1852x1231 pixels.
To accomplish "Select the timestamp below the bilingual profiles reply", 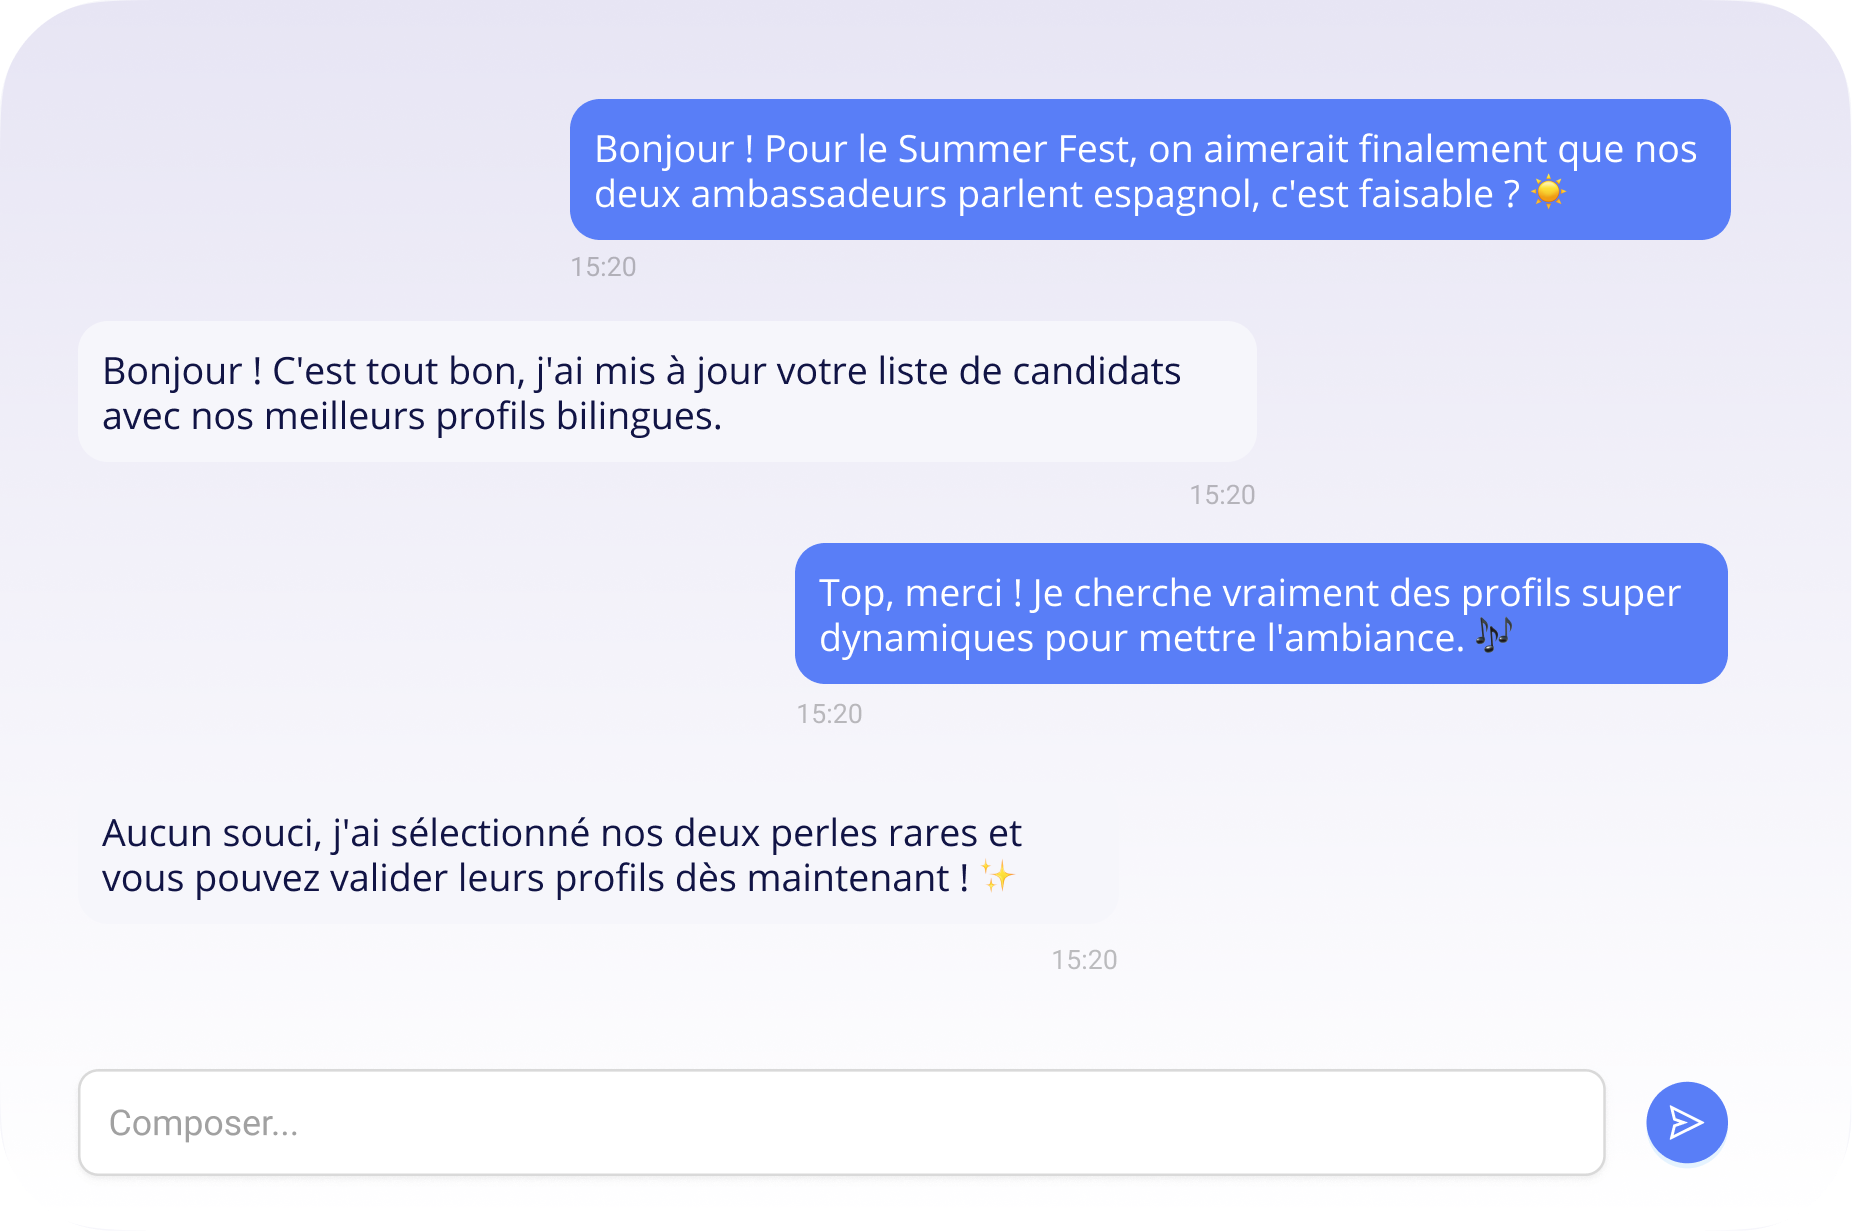I will point(1221,494).
